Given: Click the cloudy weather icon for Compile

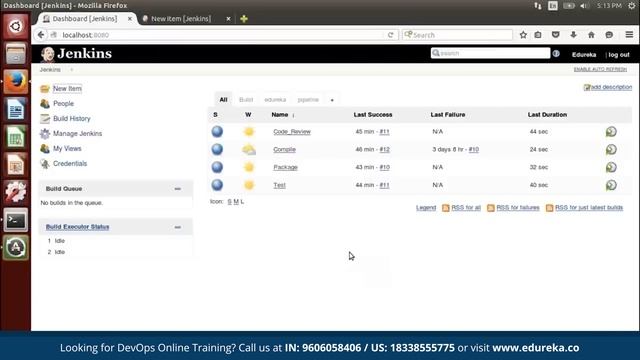Looking at the screenshot, I should [249, 149].
